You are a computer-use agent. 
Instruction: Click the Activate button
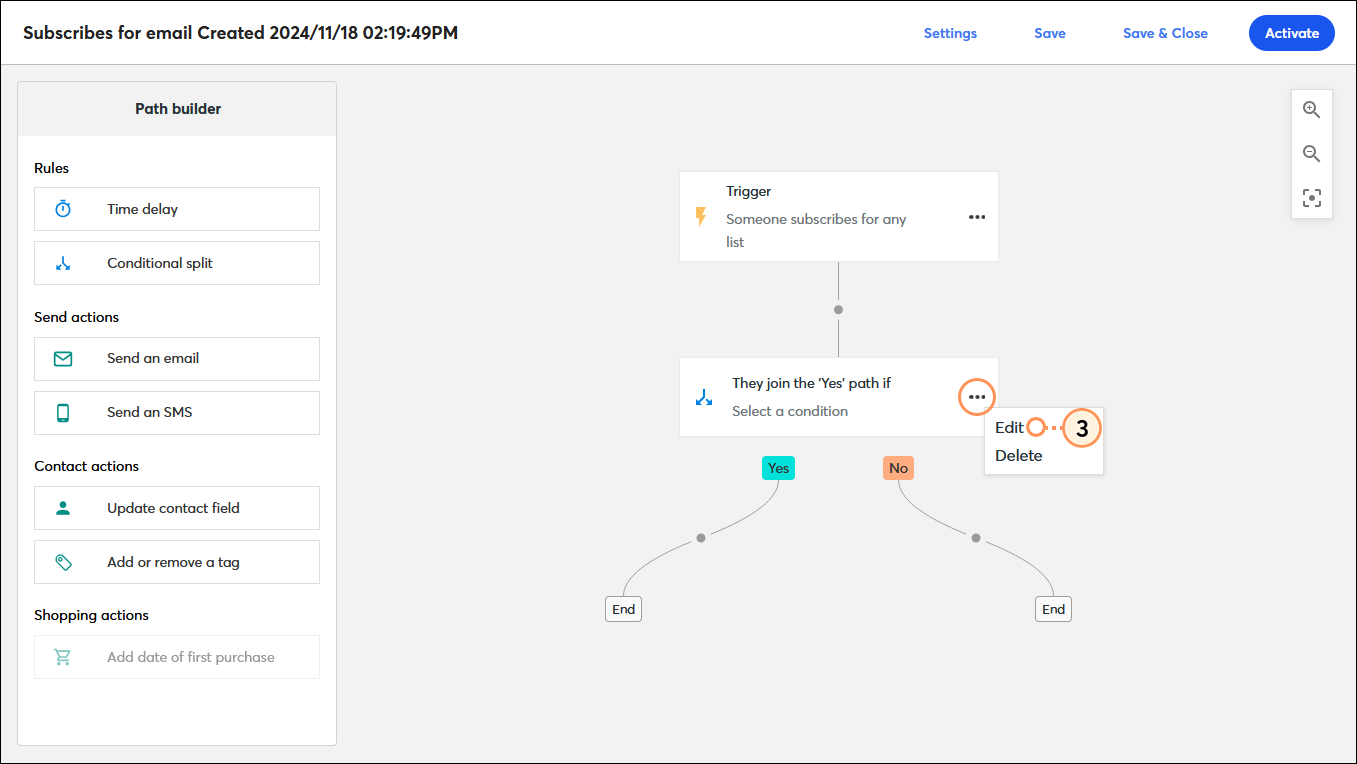click(1292, 33)
